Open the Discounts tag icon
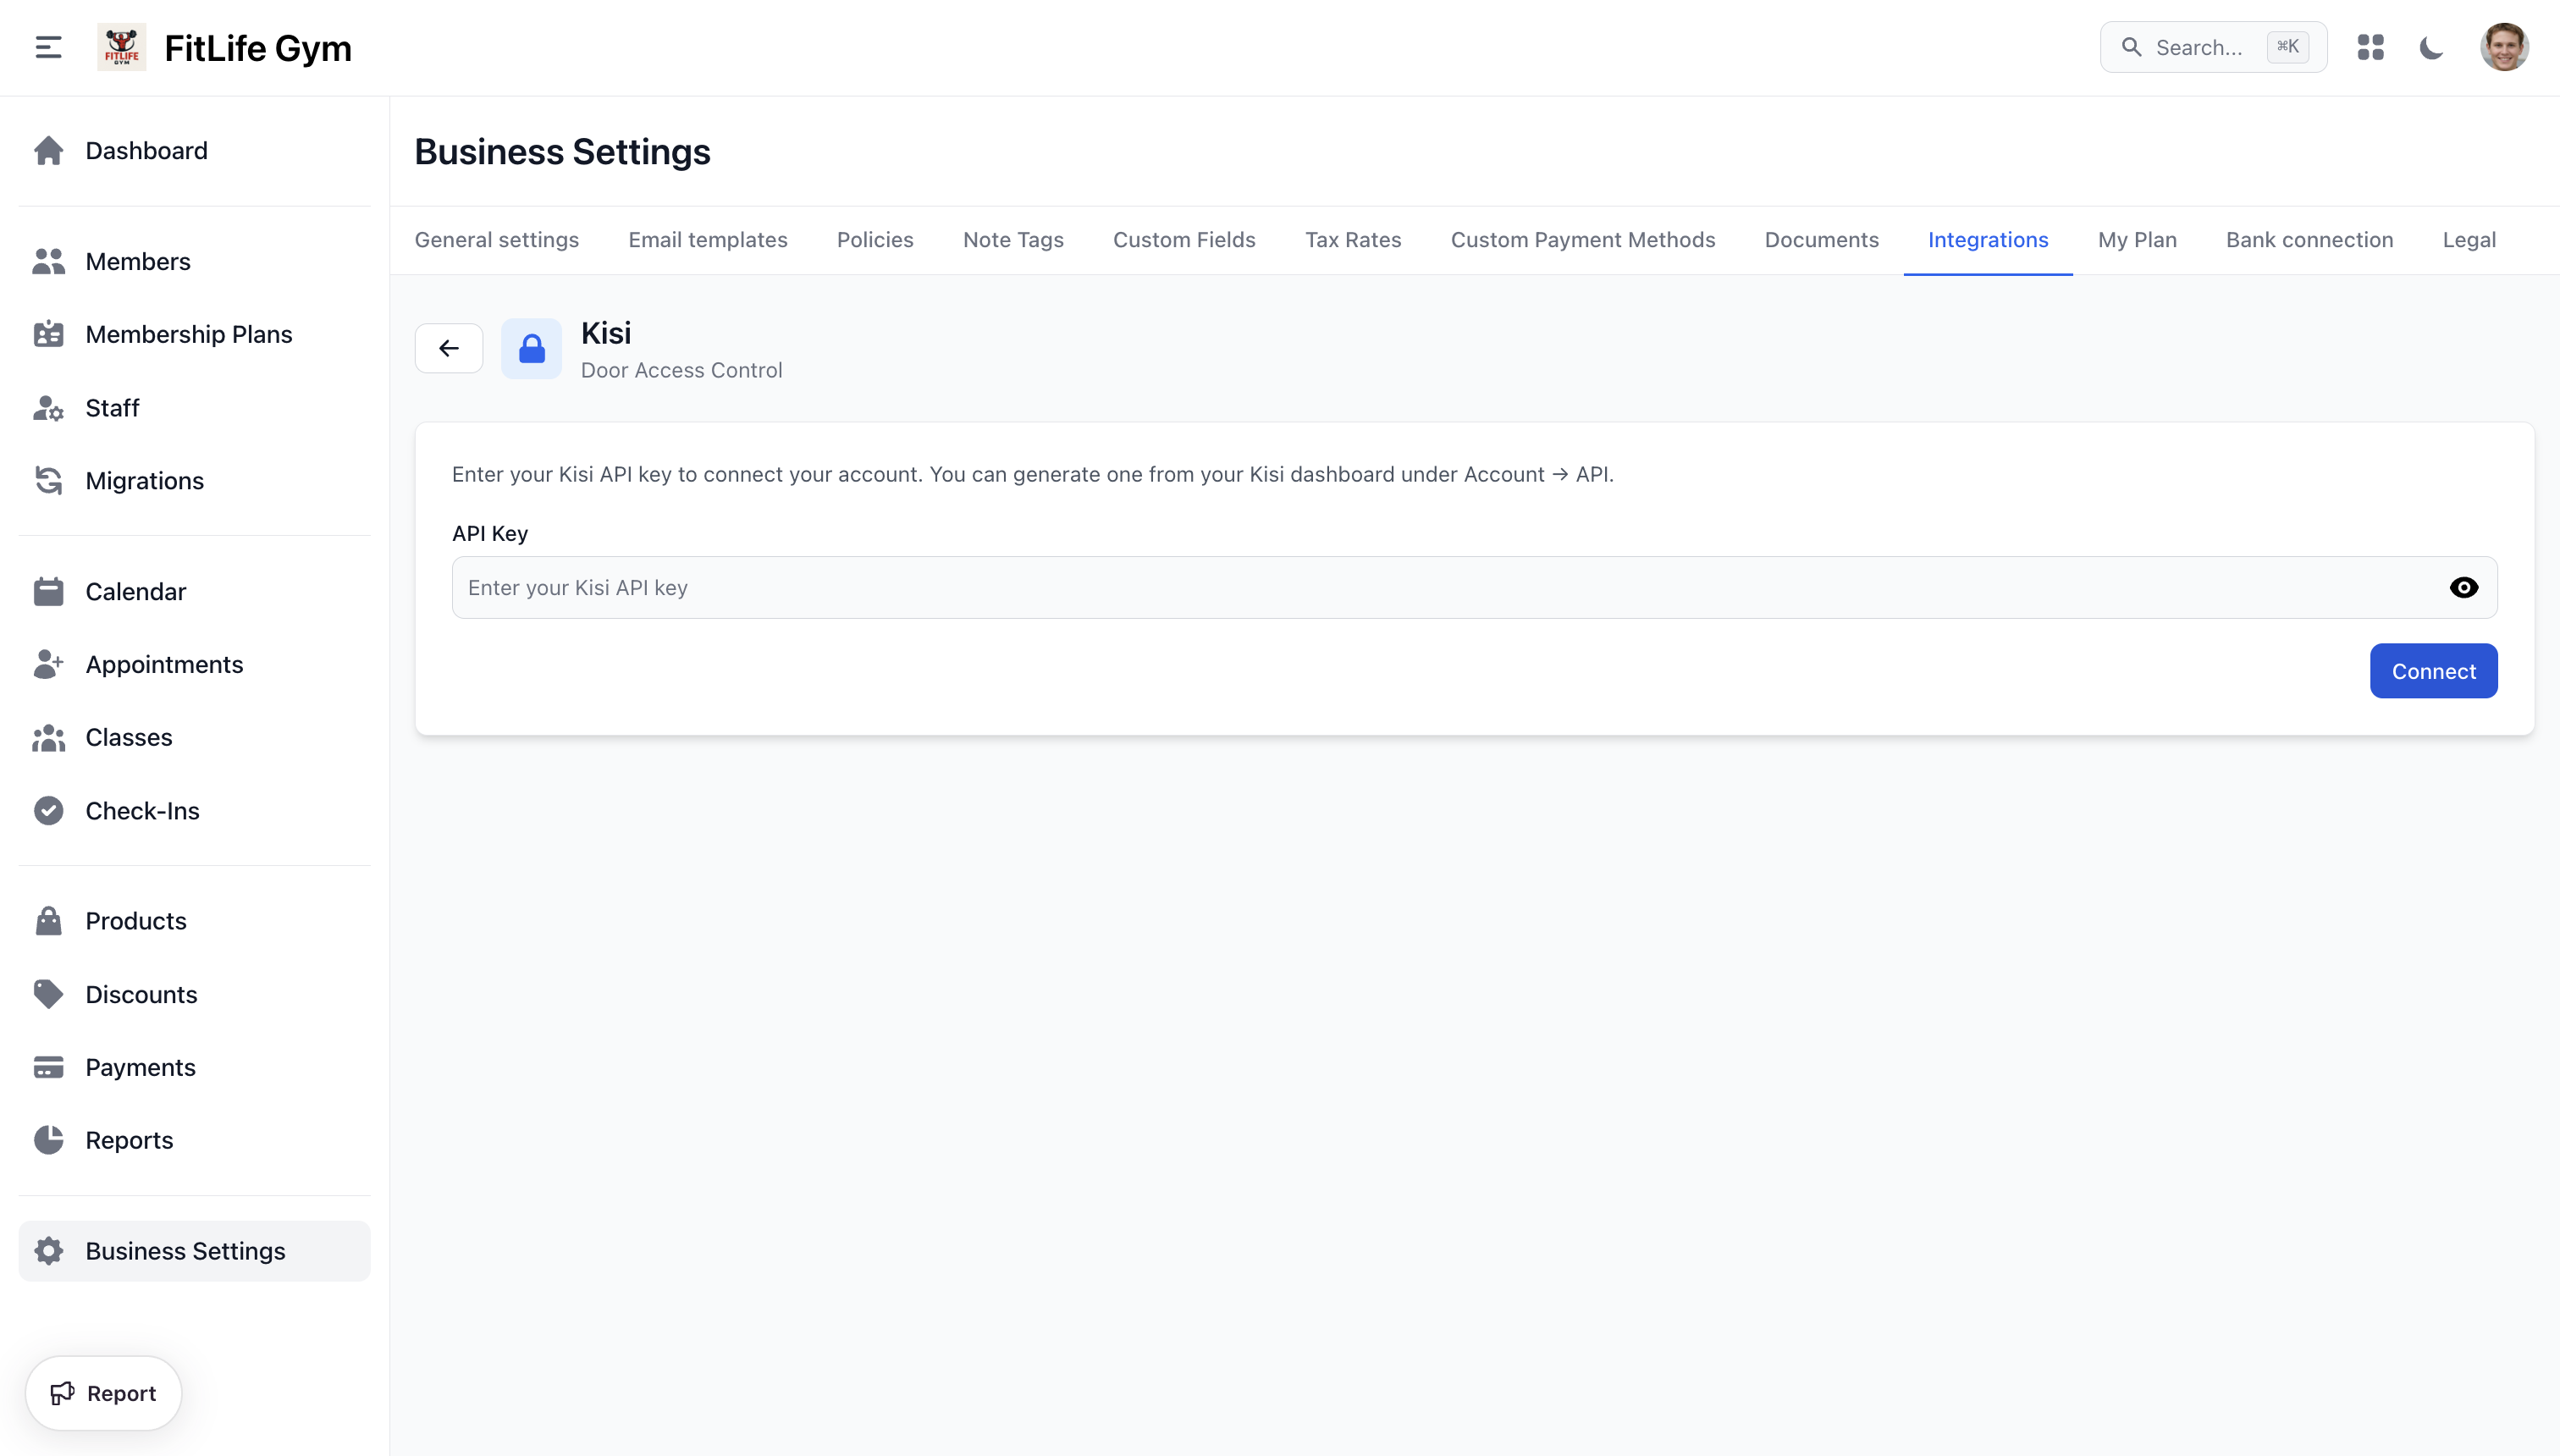This screenshot has height=1456, width=2560. (x=49, y=994)
